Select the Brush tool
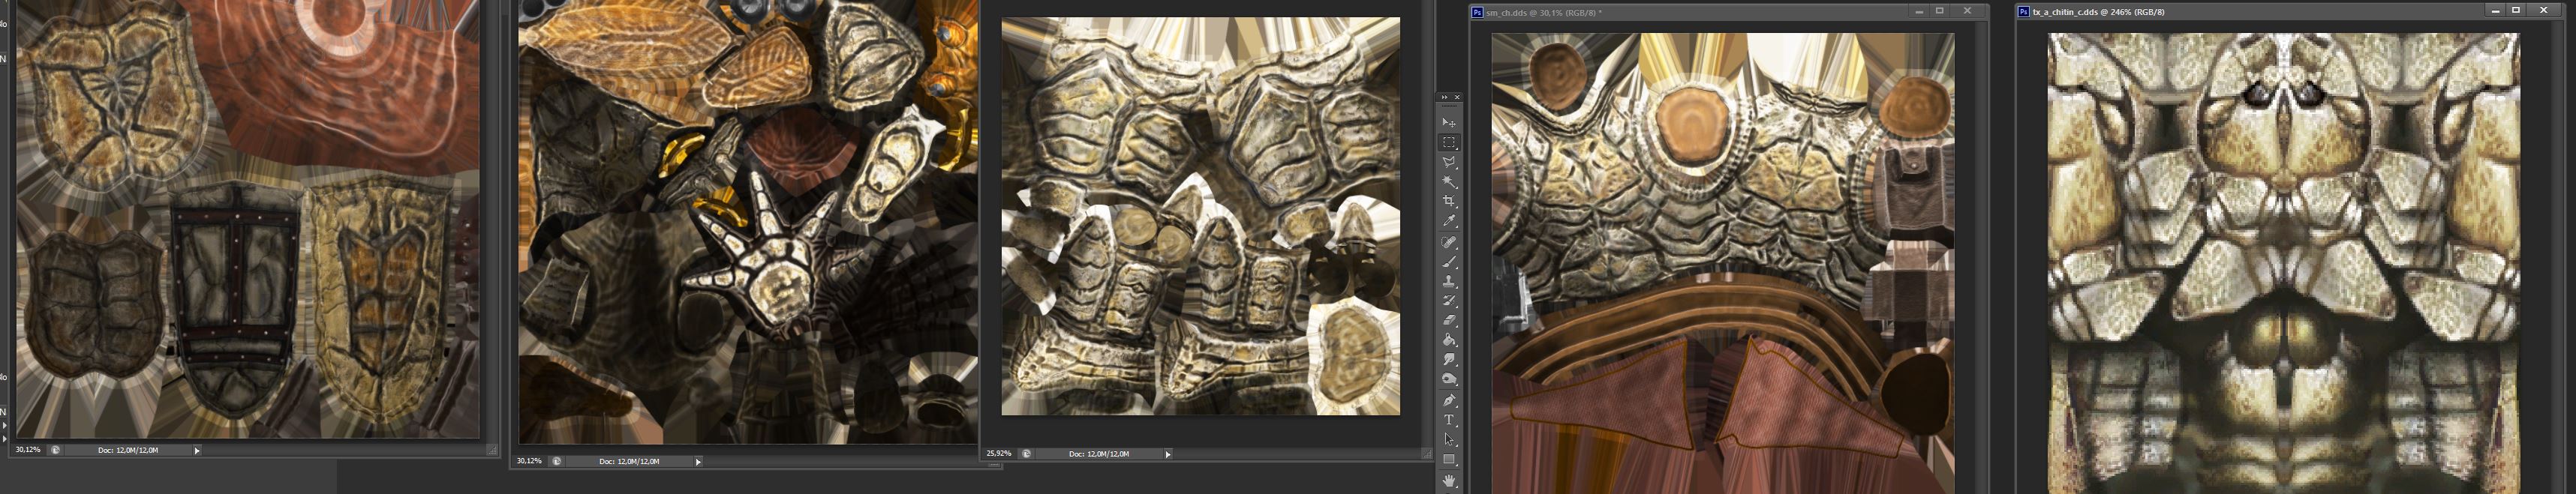This screenshot has width=2576, height=494. click(x=1449, y=262)
